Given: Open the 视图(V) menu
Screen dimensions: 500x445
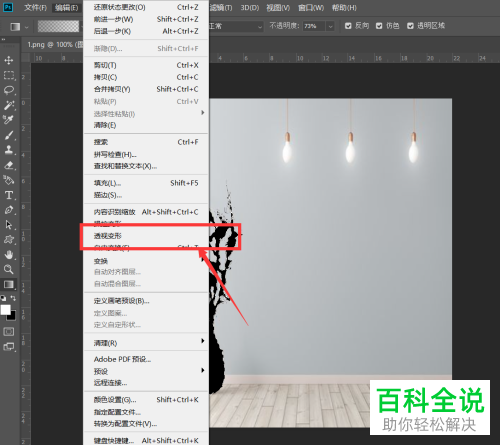Looking at the screenshot, I should tap(278, 7).
